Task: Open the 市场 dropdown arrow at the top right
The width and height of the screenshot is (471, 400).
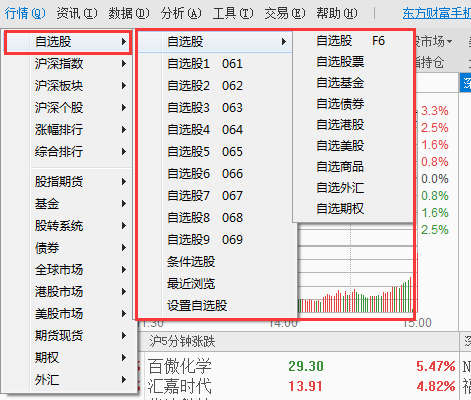Action: click(449, 42)
